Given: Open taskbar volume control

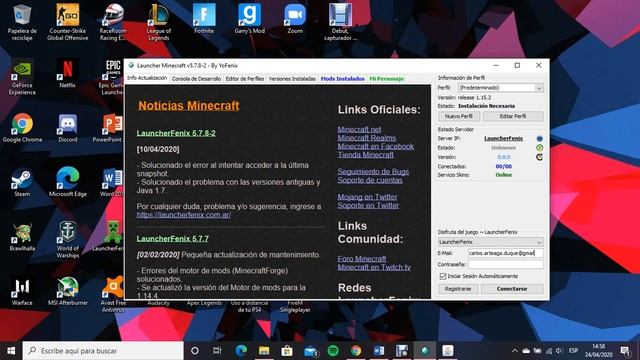Looking at the screenshot, I should coord(559,351).
